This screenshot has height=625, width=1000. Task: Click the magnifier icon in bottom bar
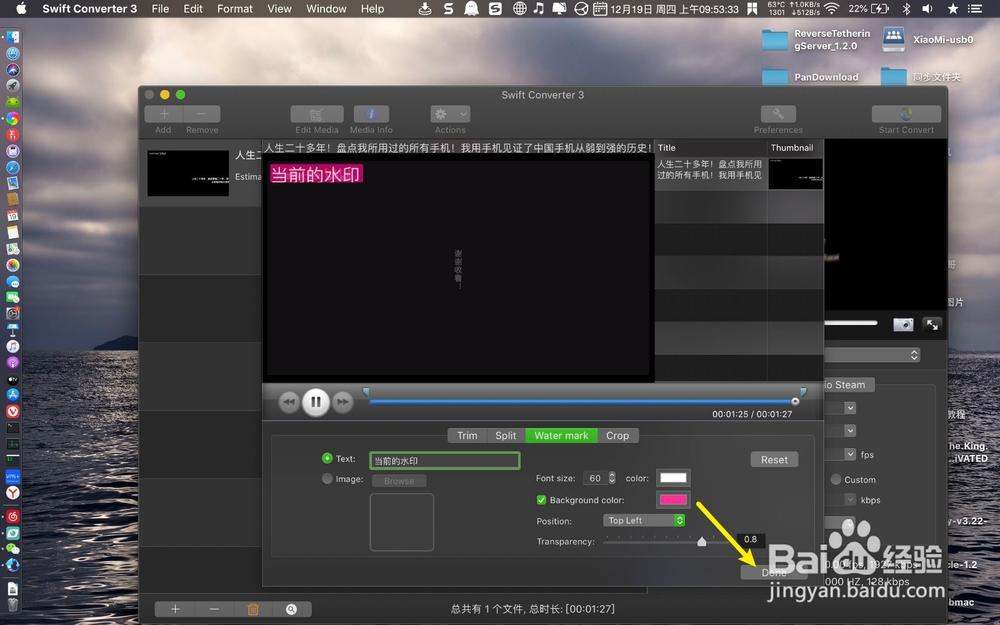[x=291, y=609]
